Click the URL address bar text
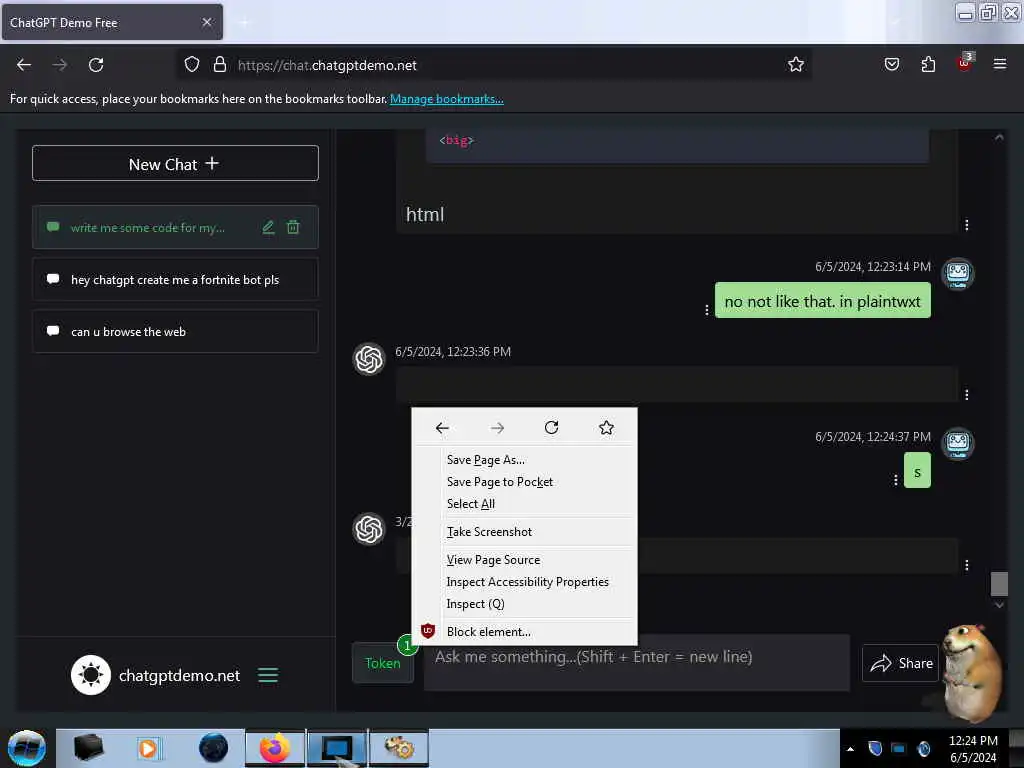The height and width of the screenshot is (768, 1024). tap(327, 65)
